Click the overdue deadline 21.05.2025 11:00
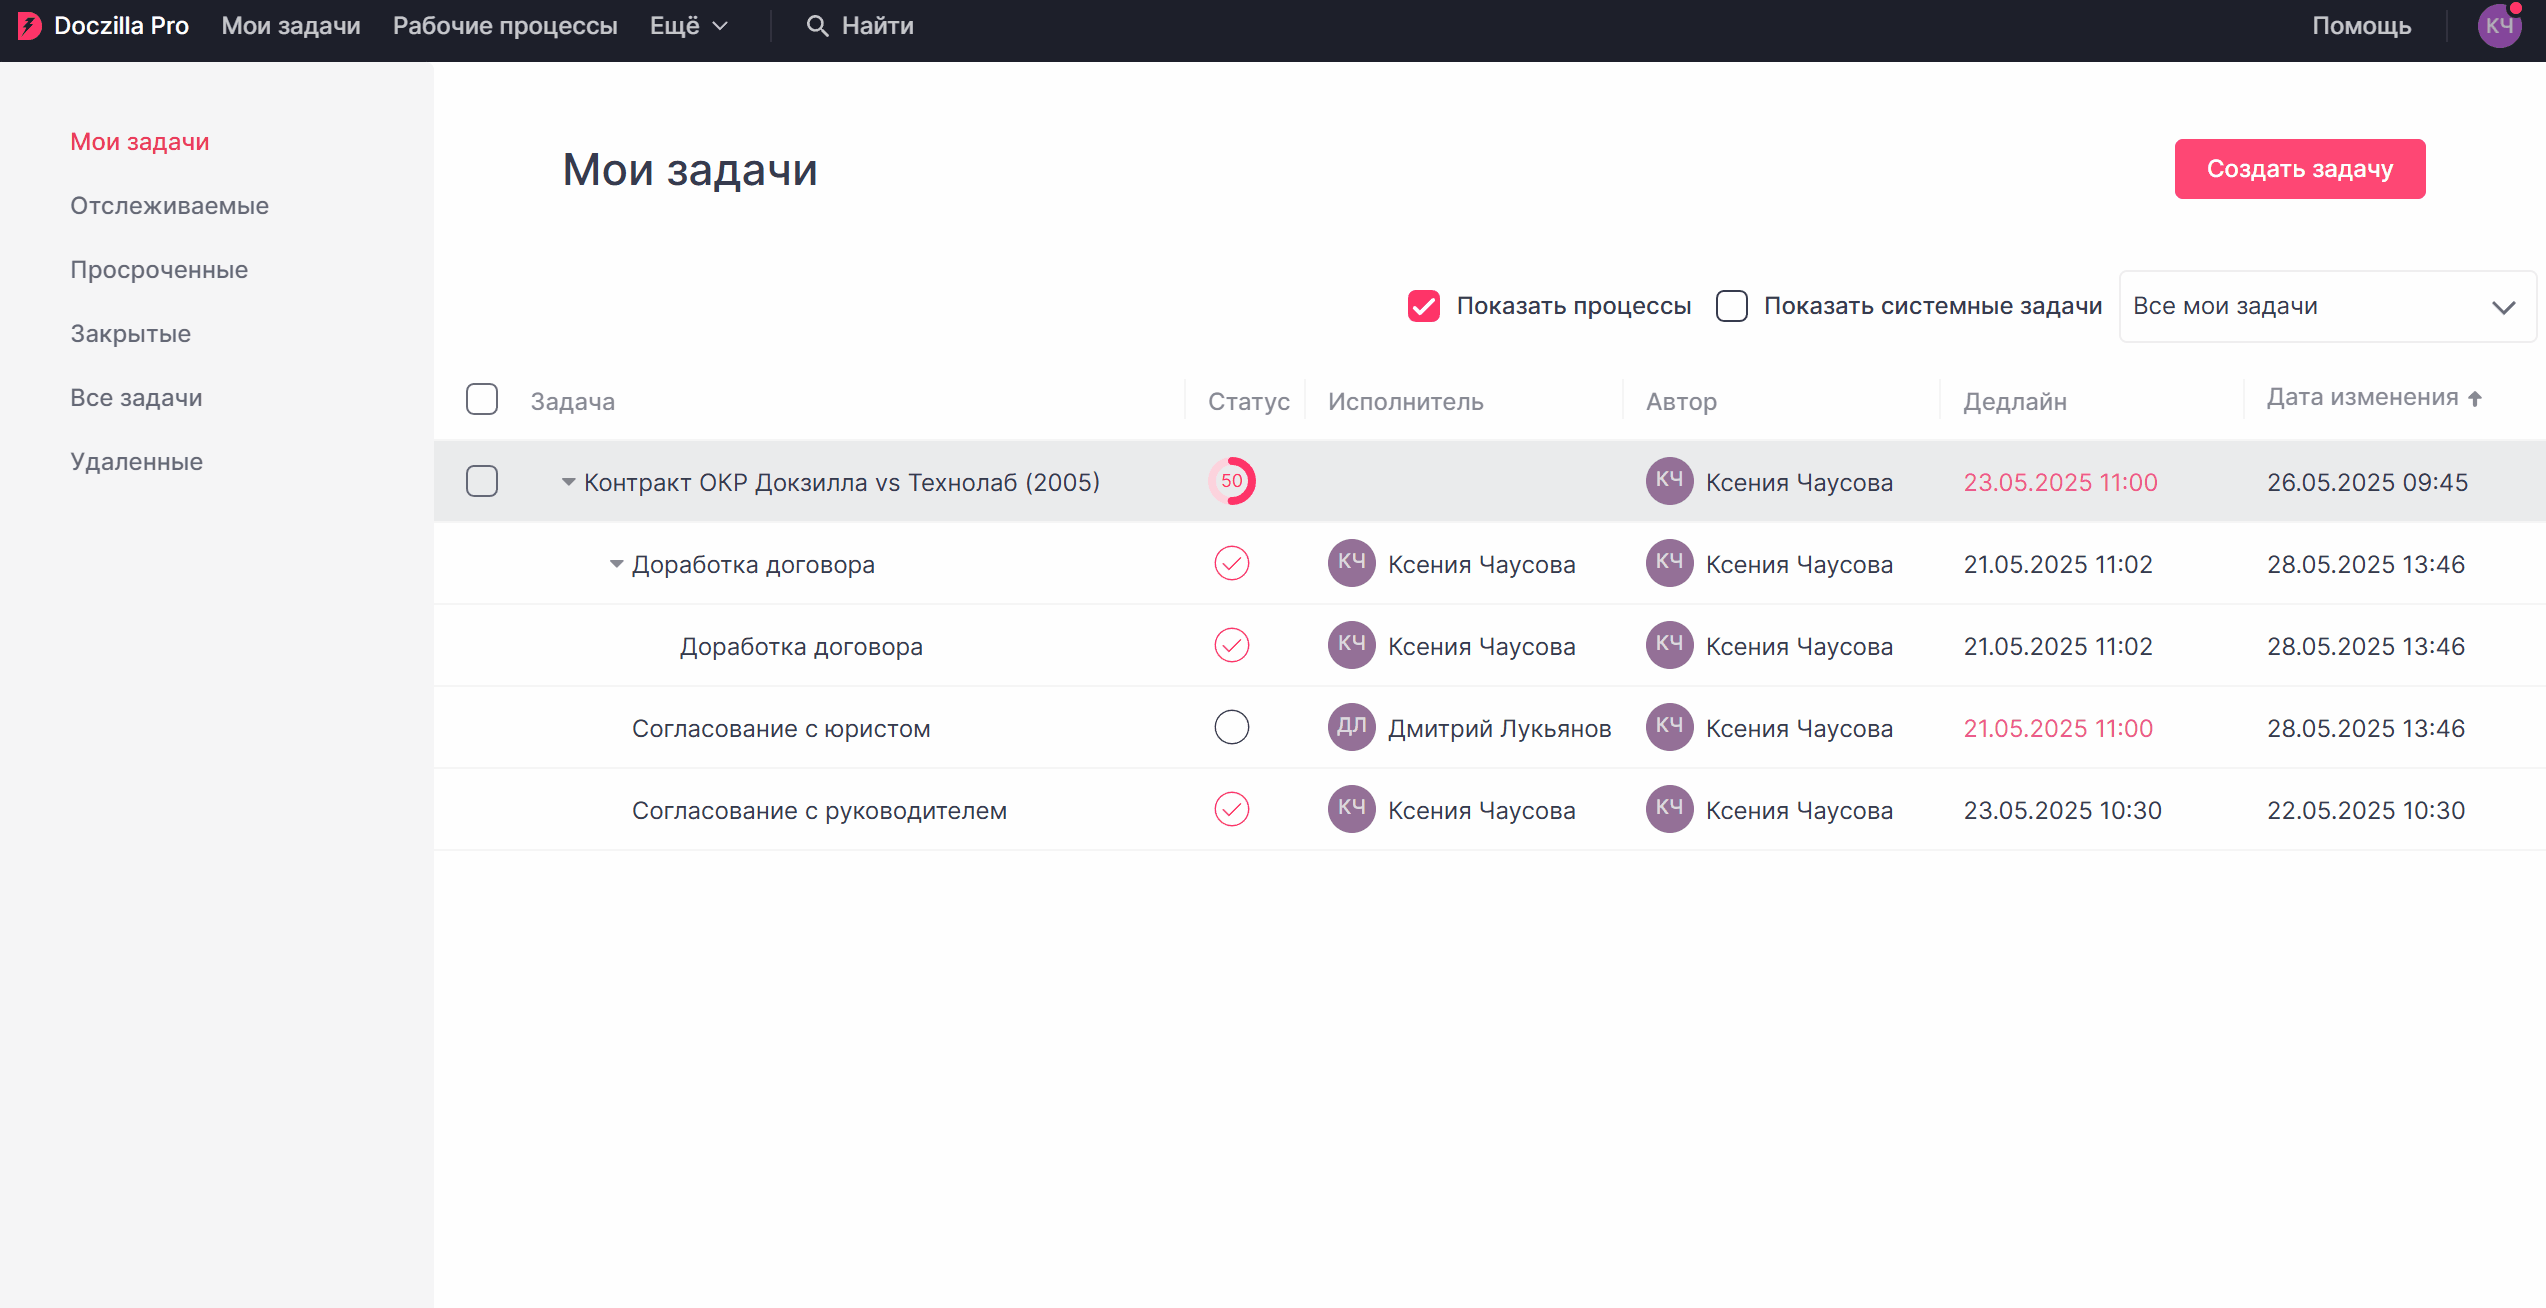 tap(2058, 728)
